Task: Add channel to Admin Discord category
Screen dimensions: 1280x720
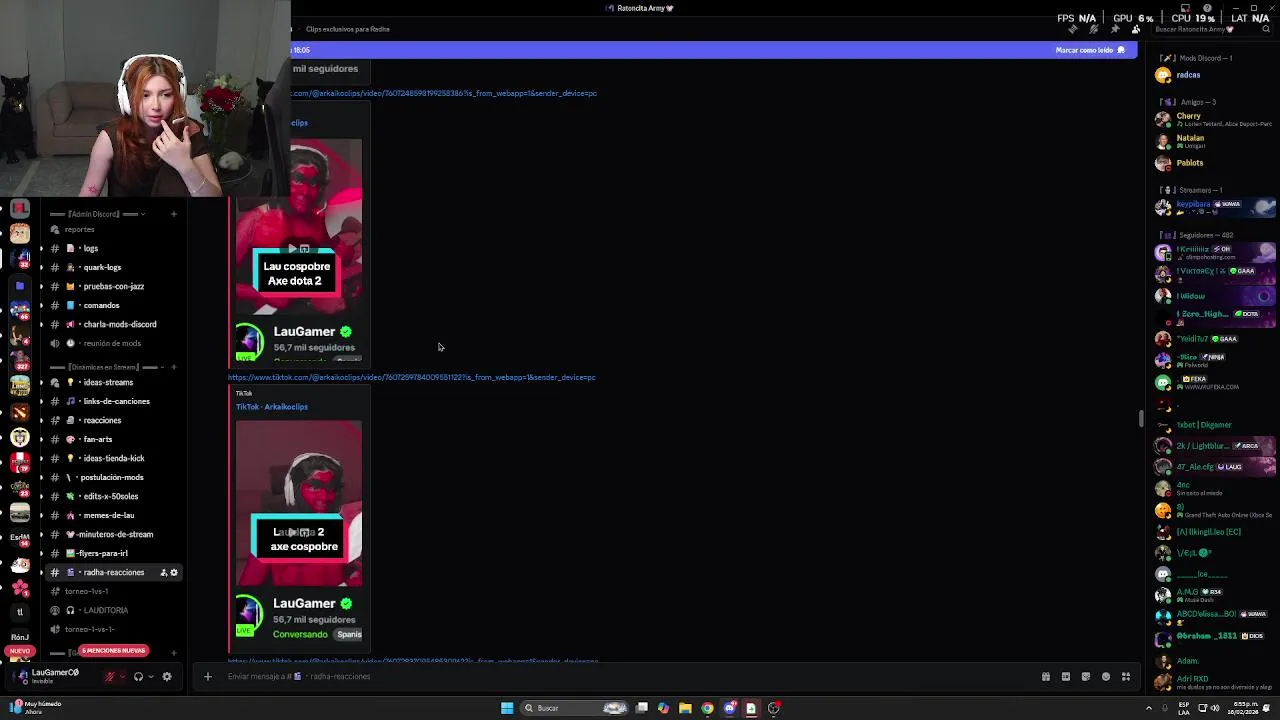Action: click(x=174, y=214)
